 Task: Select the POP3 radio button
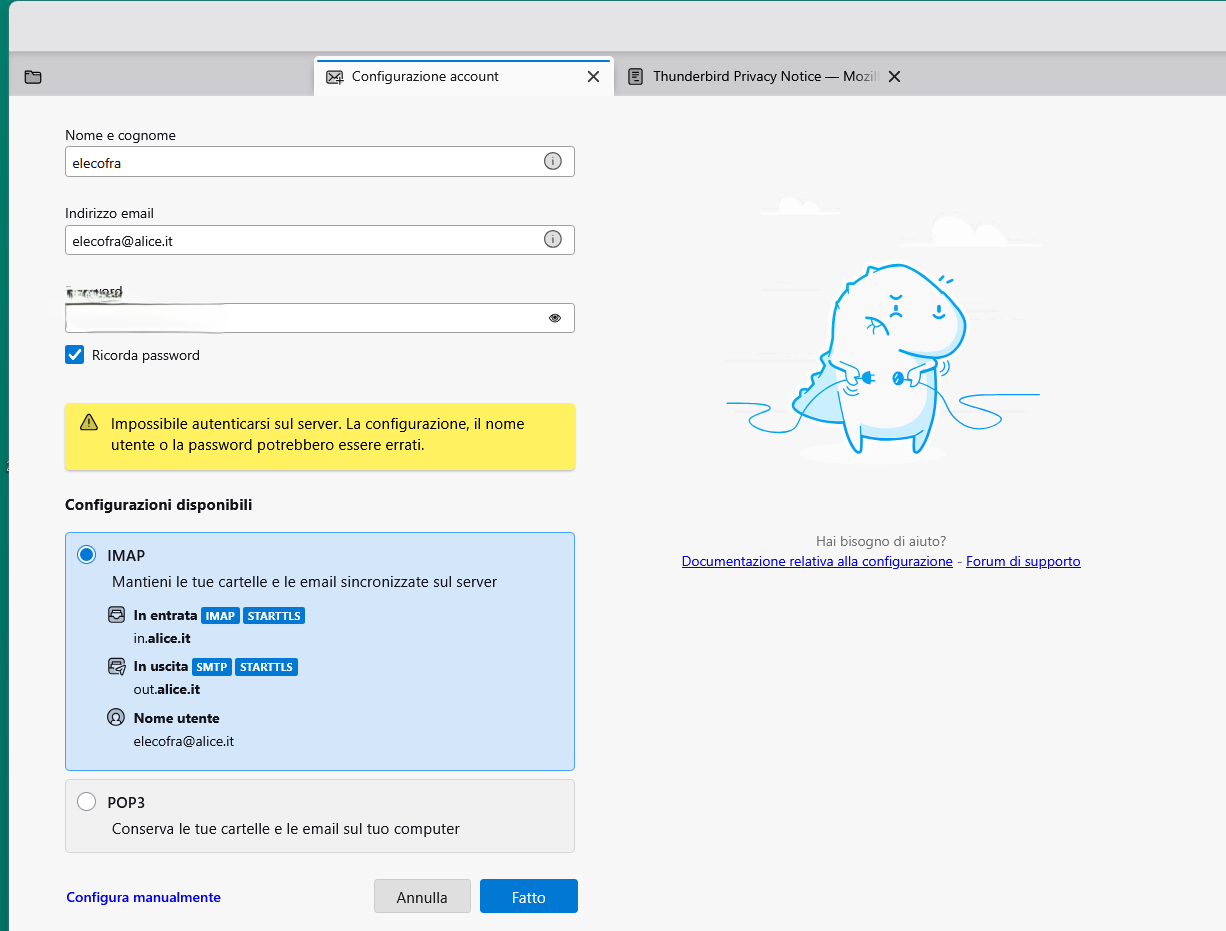coord(87,802)
